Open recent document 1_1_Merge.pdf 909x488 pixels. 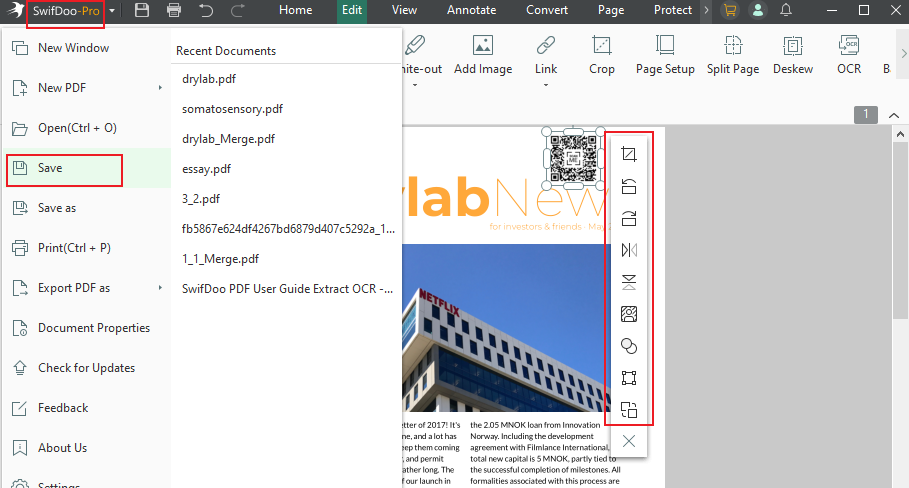pos(220,259)
